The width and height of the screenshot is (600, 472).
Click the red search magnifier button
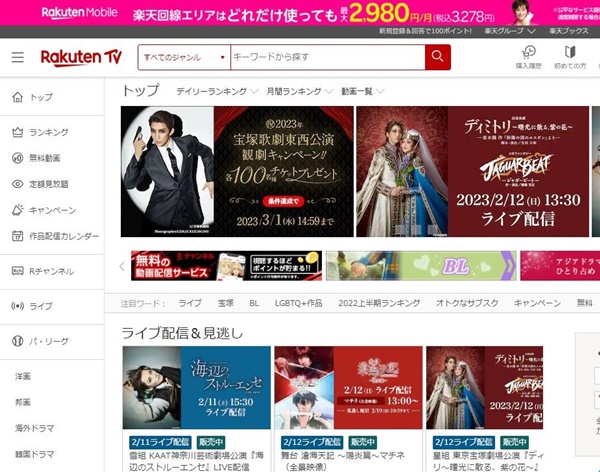coord(437,58)
